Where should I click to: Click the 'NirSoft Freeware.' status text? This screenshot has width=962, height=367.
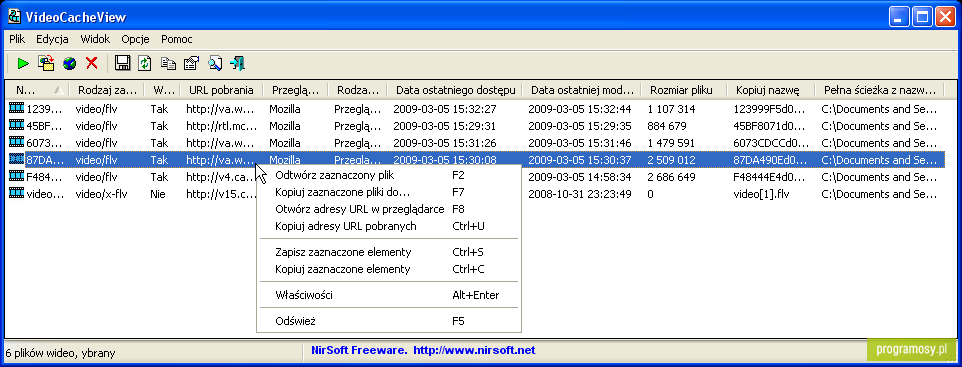click(x=359, y=350)
